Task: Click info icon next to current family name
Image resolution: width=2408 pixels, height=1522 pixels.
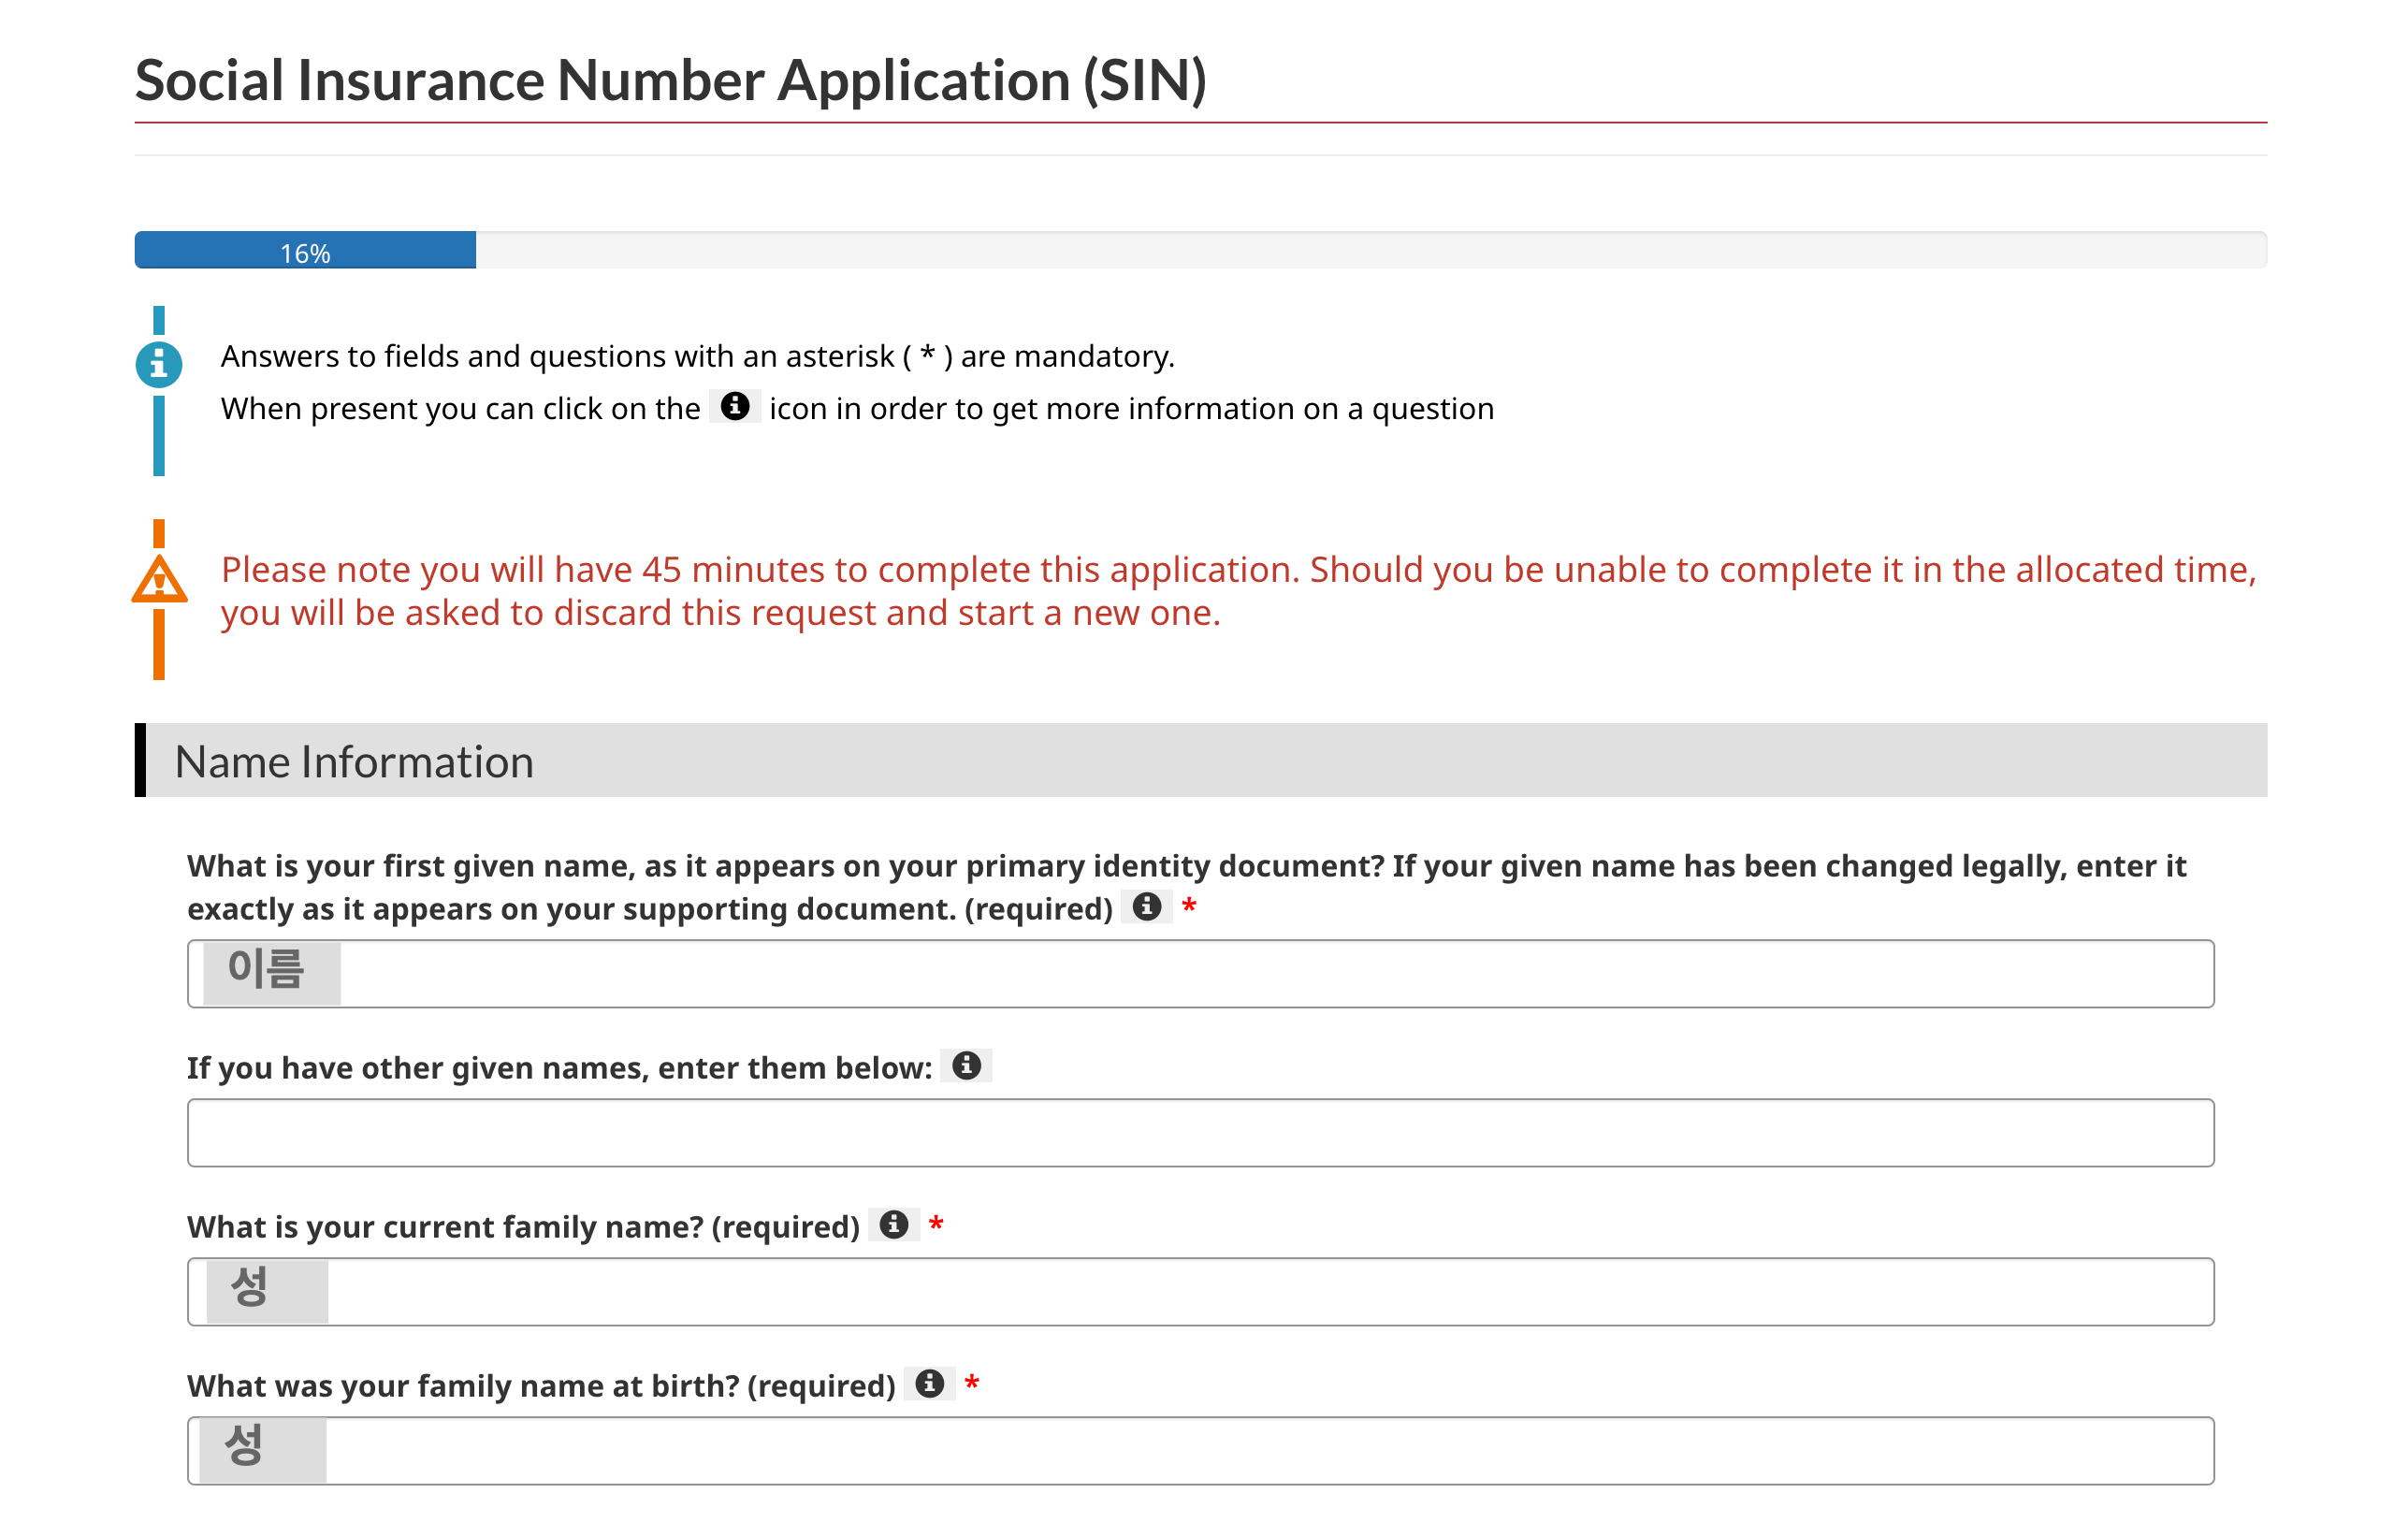Action: tap(893, 1225)
